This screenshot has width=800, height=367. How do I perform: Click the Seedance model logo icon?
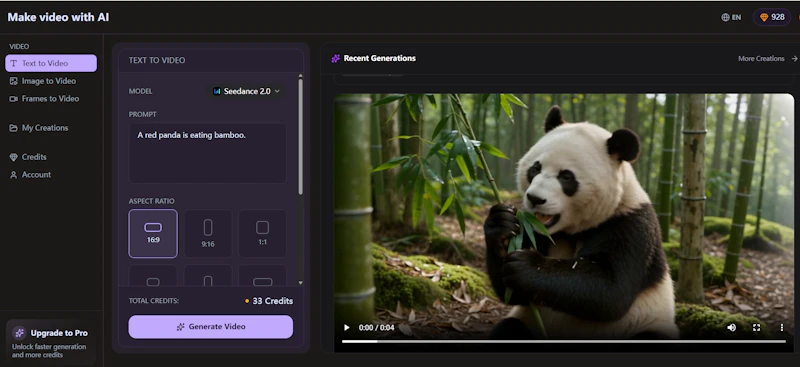point(217,91)
